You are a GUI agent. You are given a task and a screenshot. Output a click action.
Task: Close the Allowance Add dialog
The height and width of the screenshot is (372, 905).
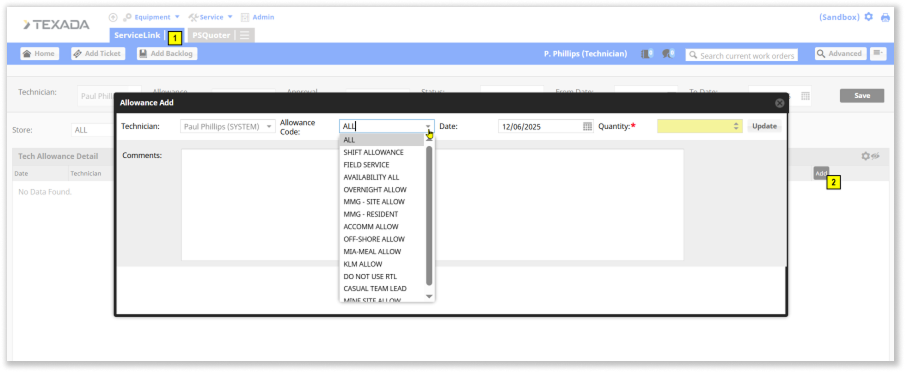tap(779, 103)
